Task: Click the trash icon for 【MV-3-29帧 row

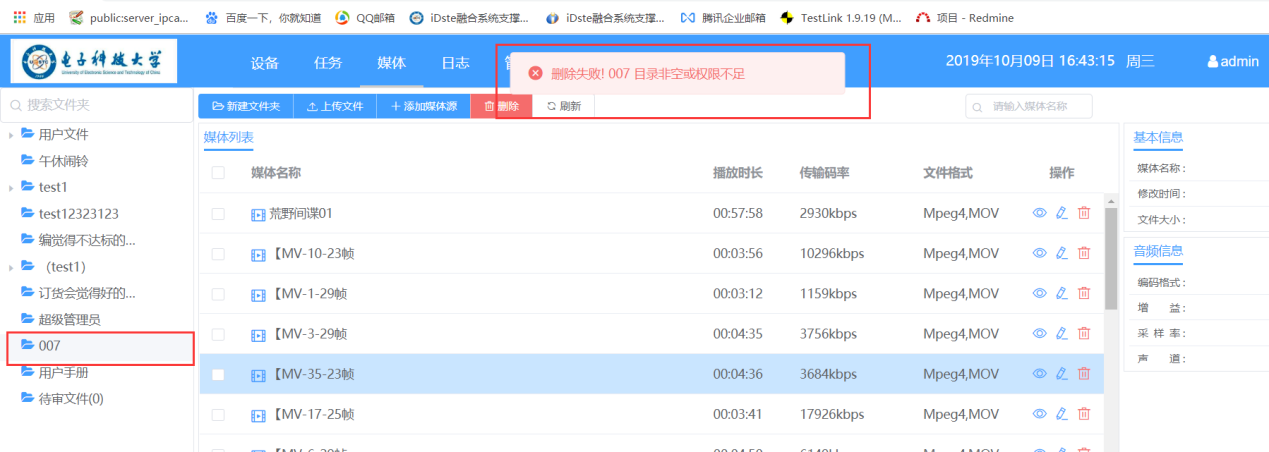Action: tap(1084, 333)
